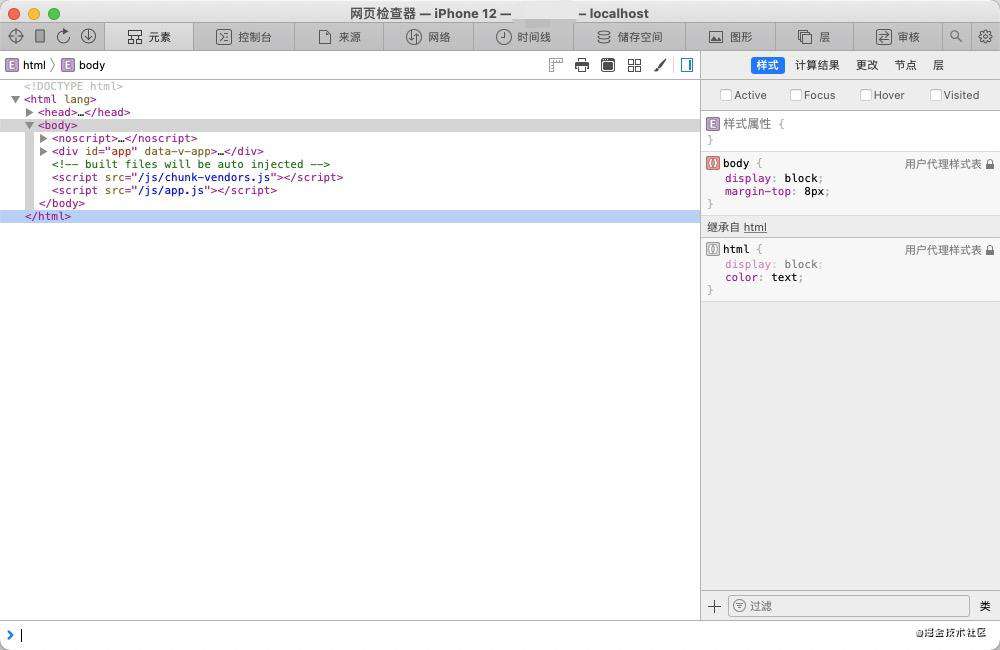
Task: Select the 层 sidebar tab
Action: tap(938, 65)
